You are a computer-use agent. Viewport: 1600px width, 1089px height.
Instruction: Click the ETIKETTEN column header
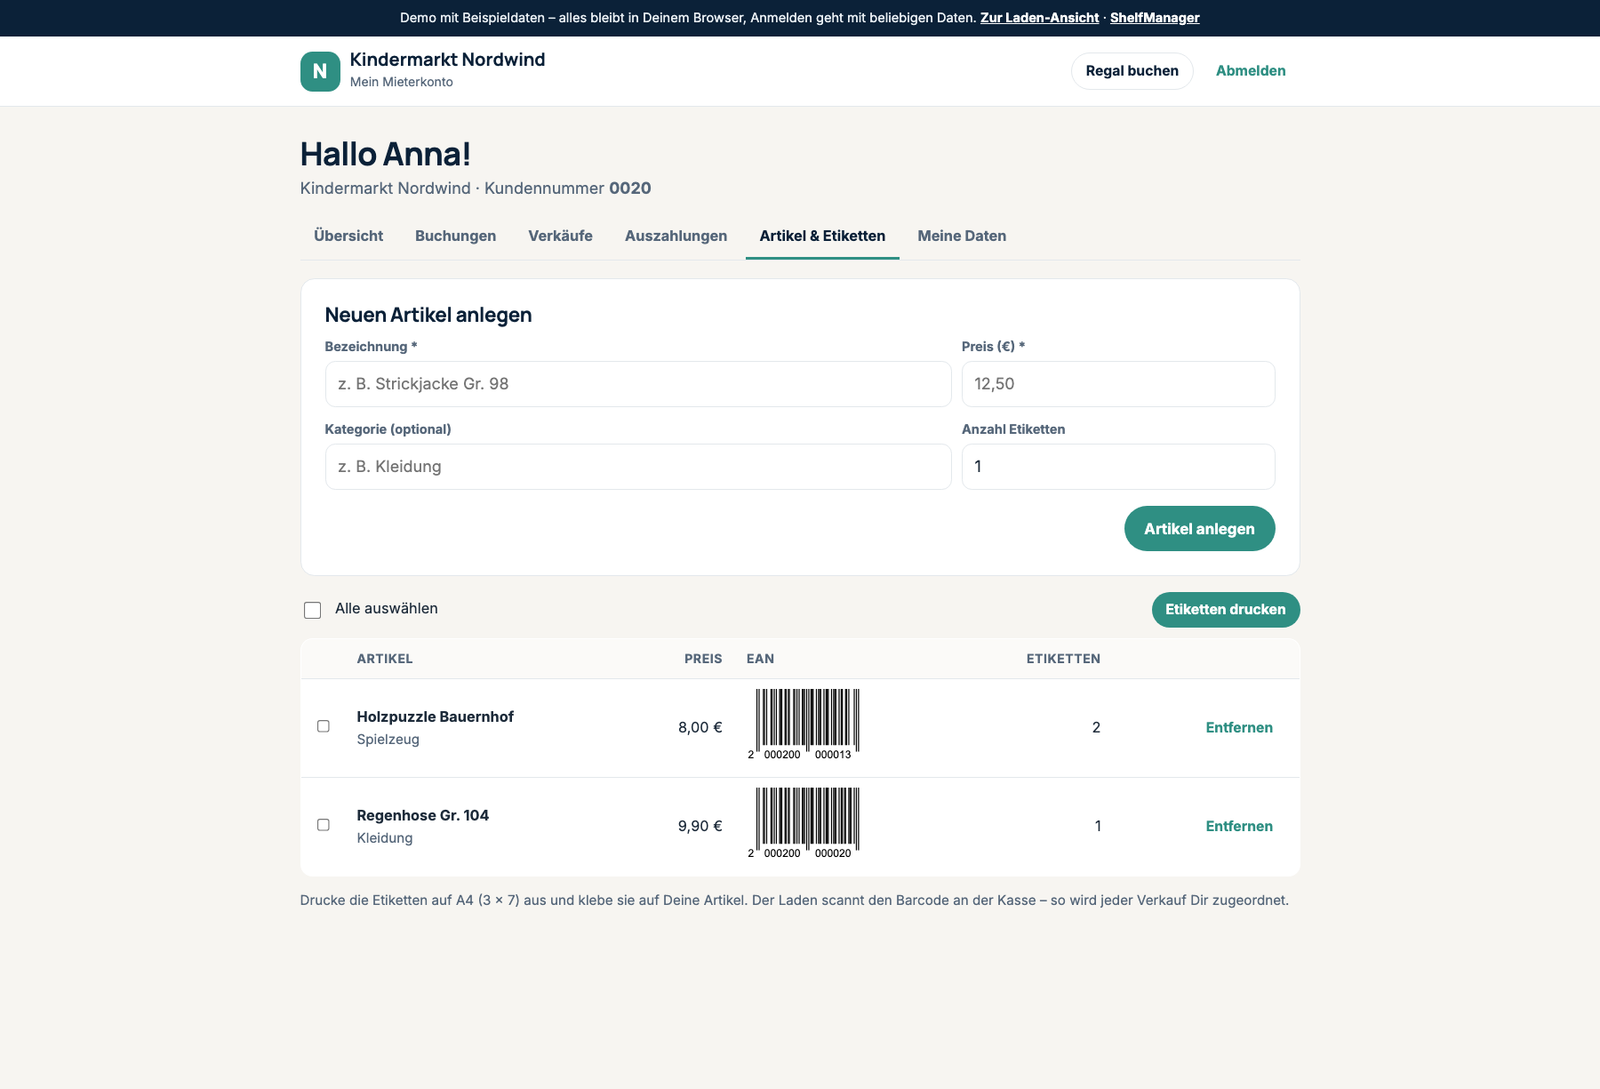tap(1063, 659)
